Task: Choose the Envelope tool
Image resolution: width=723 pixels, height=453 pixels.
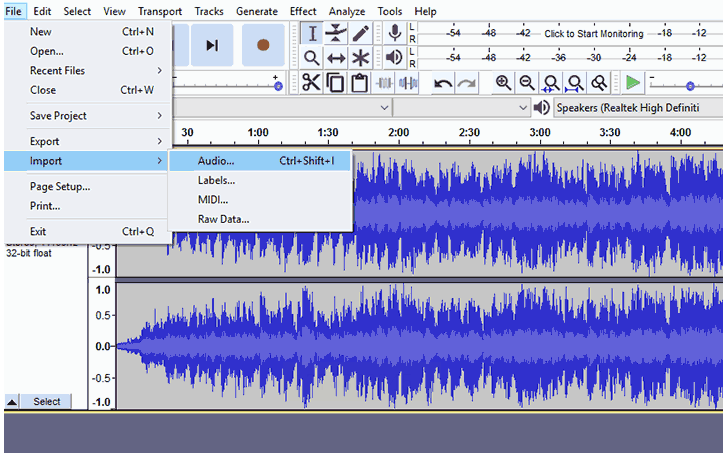Action: [337, 34]
